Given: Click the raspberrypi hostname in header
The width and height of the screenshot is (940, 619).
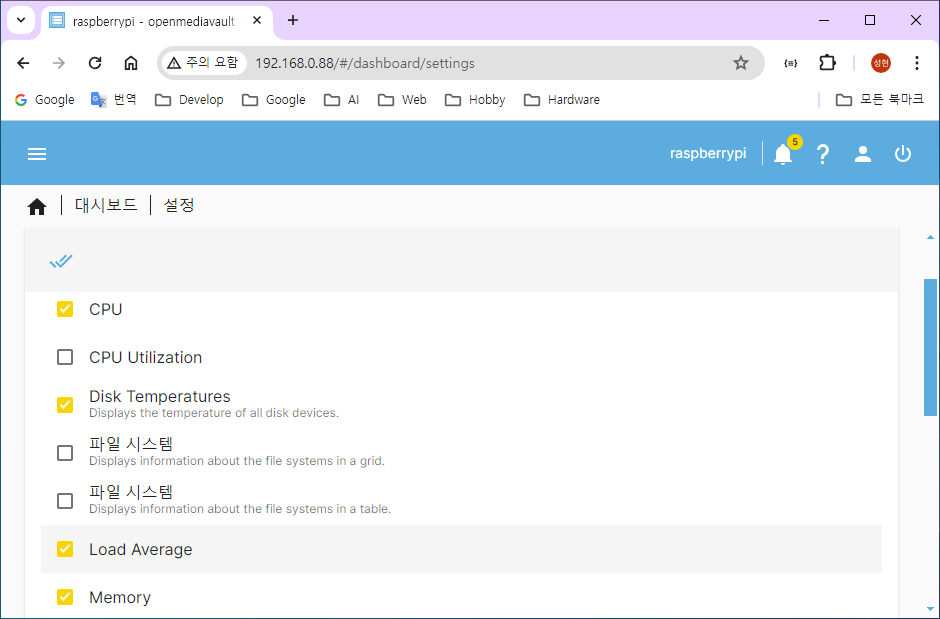Looking at the screenshot, I should click(x=708, y=153).
